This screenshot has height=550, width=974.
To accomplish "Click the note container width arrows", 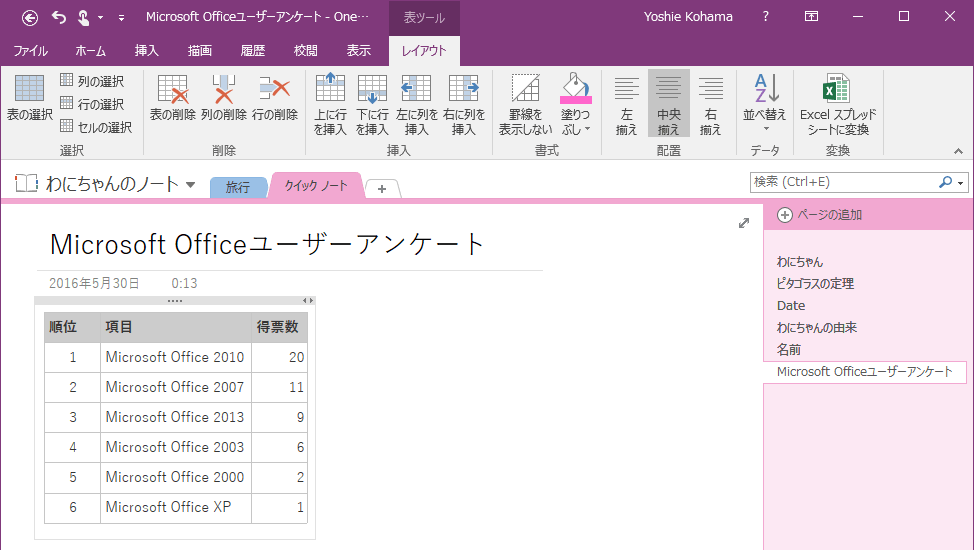I will click(307, 301).
